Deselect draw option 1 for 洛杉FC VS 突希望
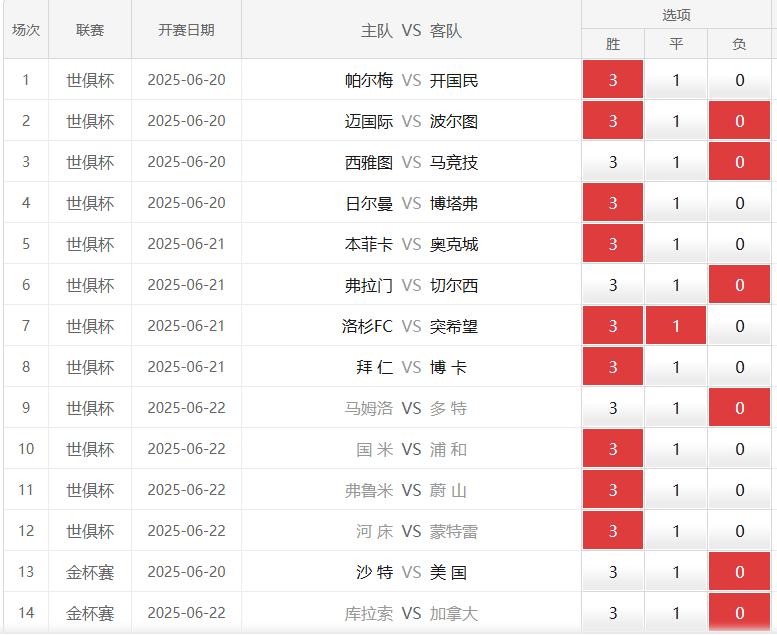777x635 pixels. (x=676, y=326)
